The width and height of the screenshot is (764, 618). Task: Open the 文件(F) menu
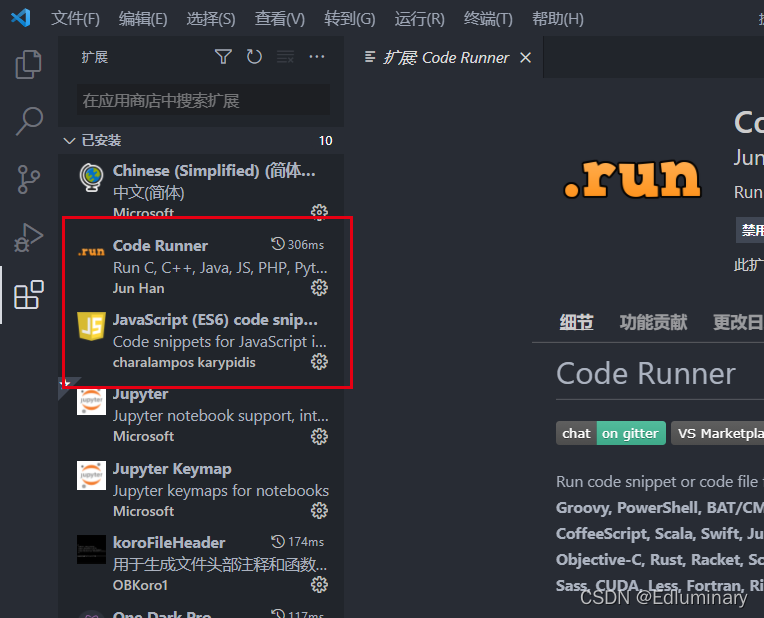click(76, 19)
